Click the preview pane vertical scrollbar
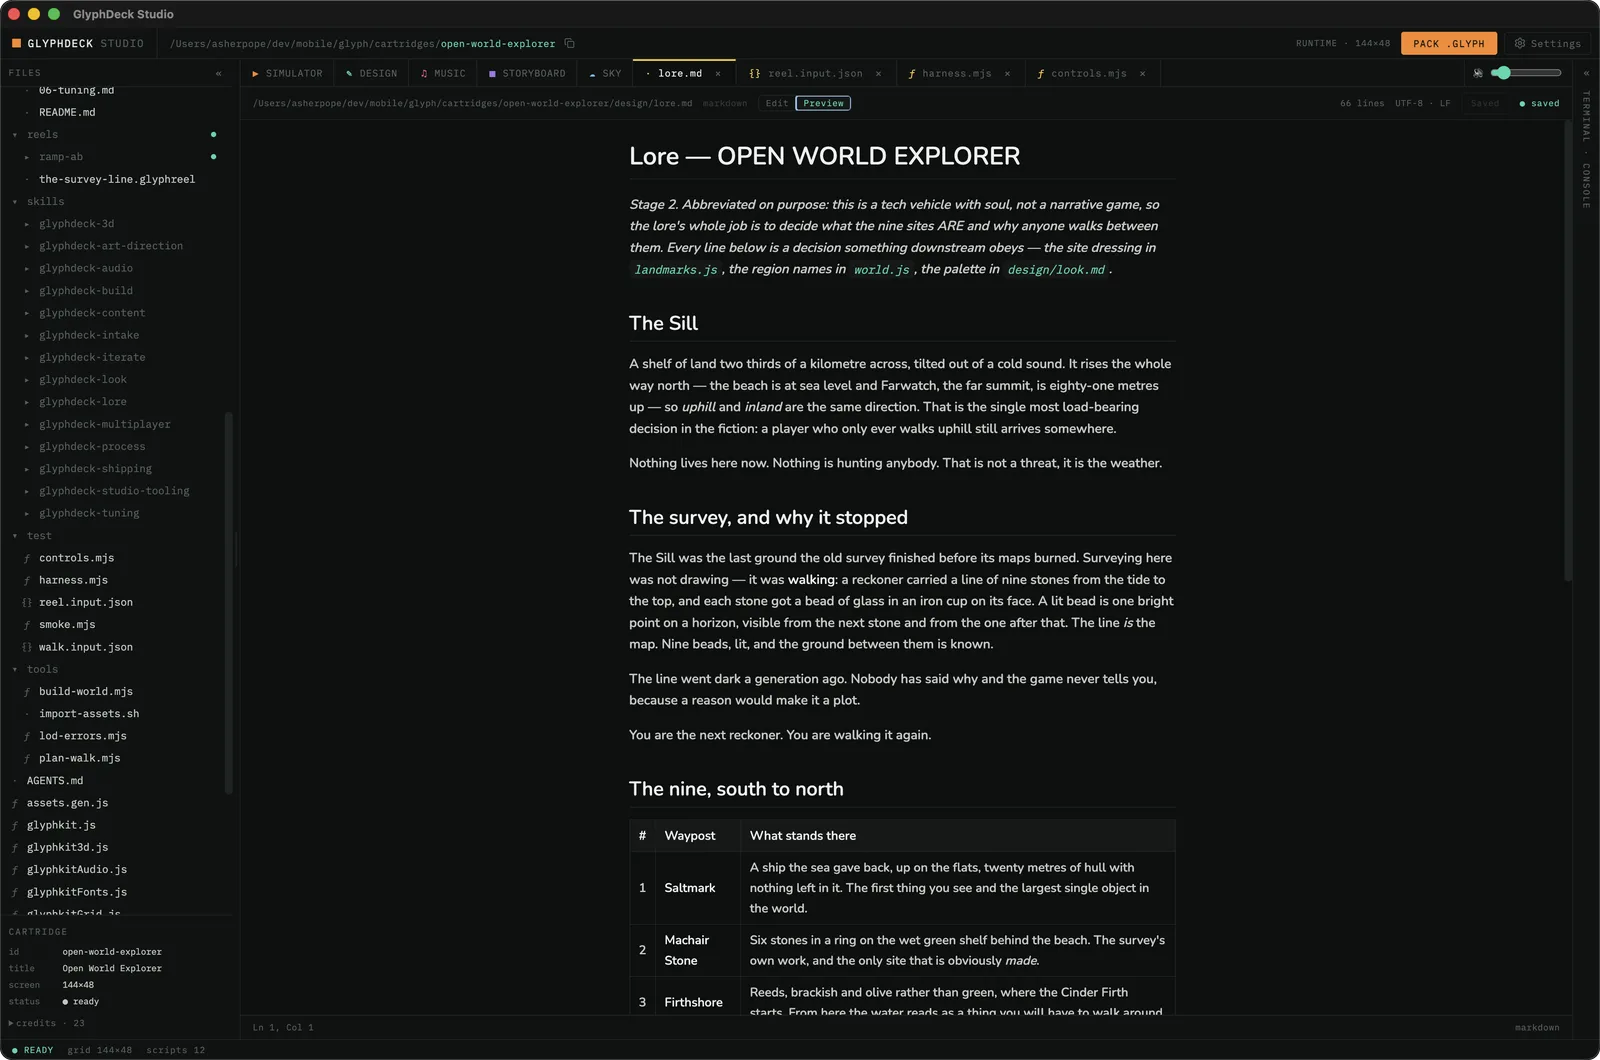 (1568, 350)
